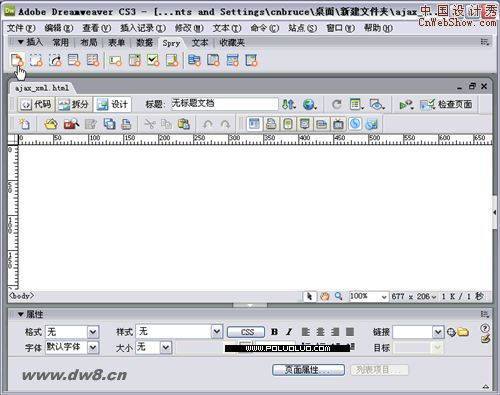Click the Spry Menu Bar icon

click(x=194, y=60)
